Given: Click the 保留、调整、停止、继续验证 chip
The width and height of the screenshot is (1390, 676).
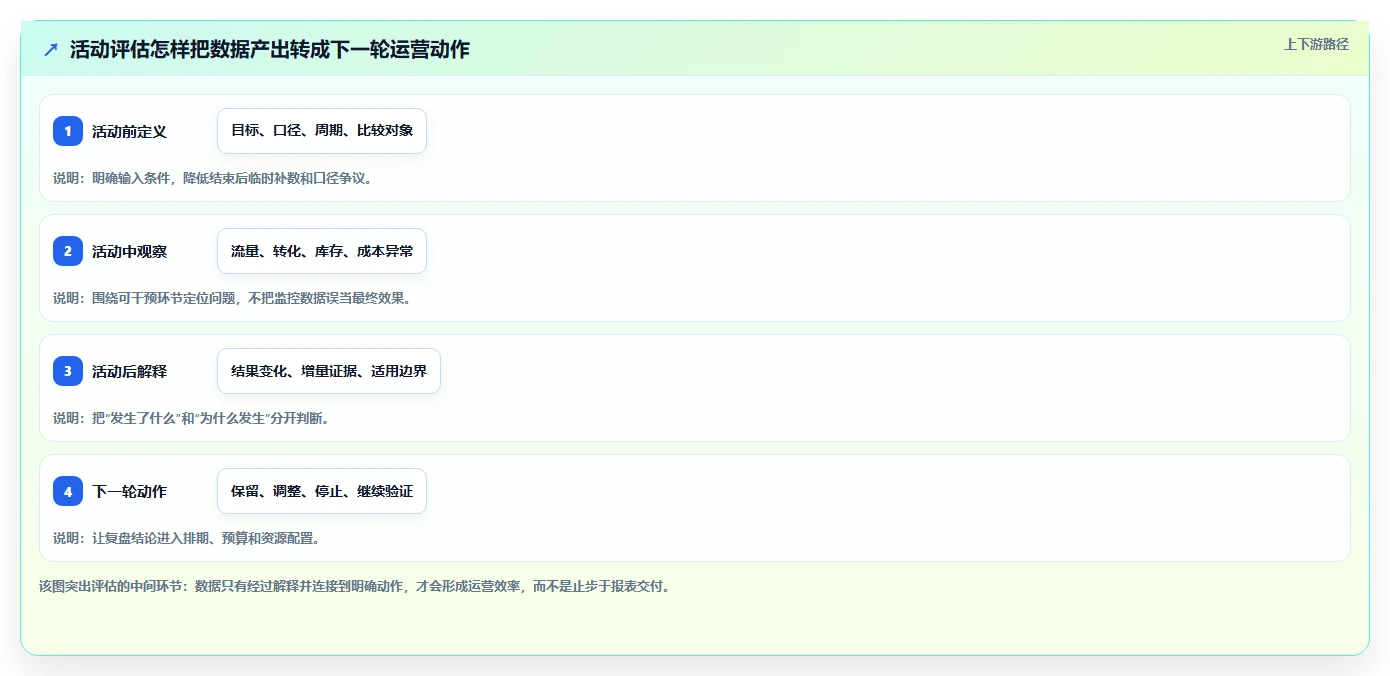Looking at the screenshot, I should [322, 491].
